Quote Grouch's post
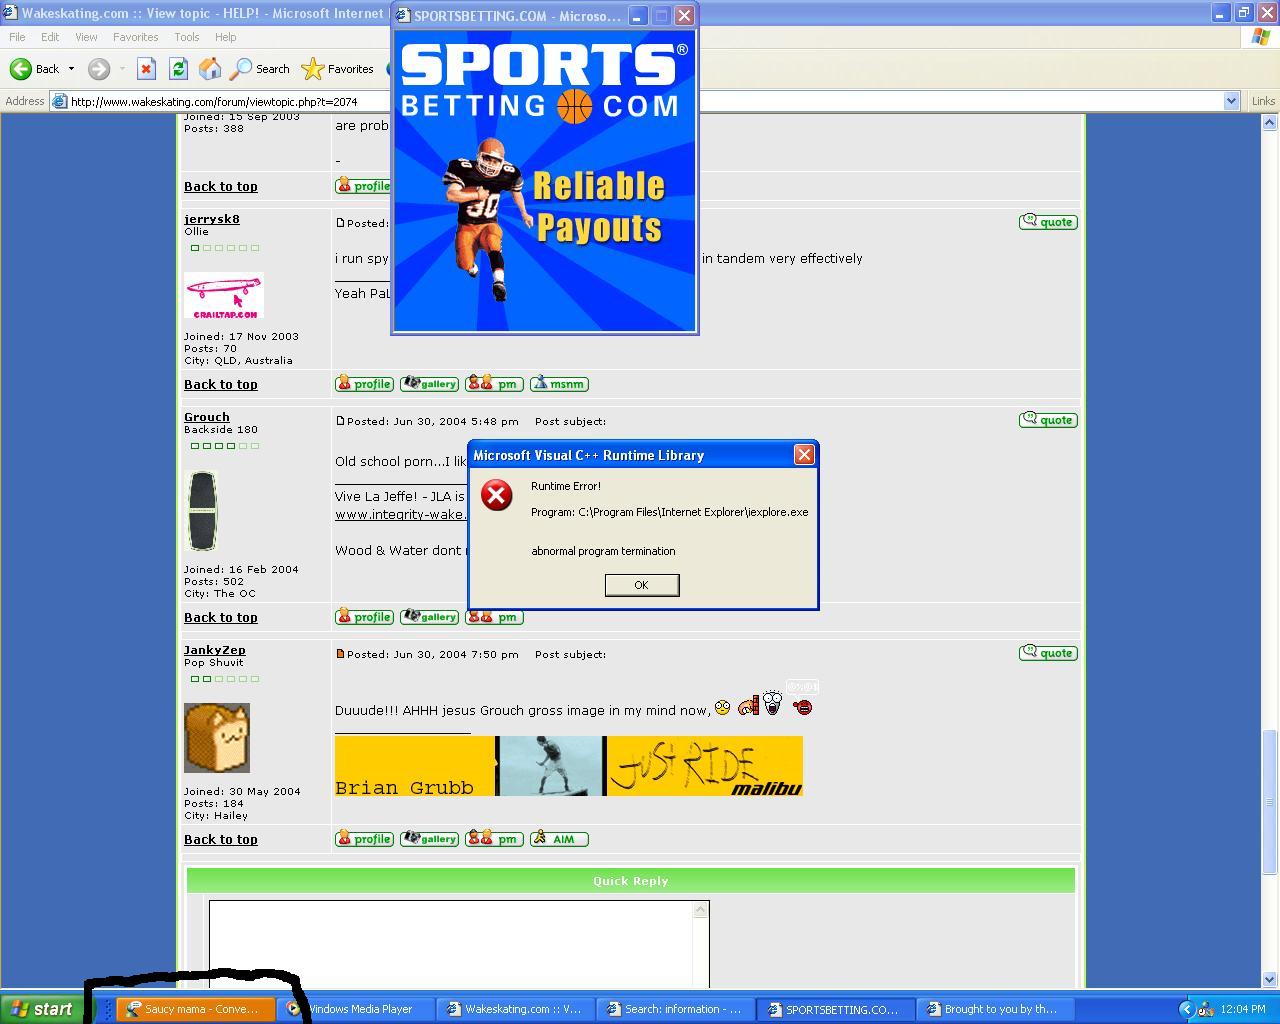Viewport: 1280px width, 1024px height. coord(1048,420)
